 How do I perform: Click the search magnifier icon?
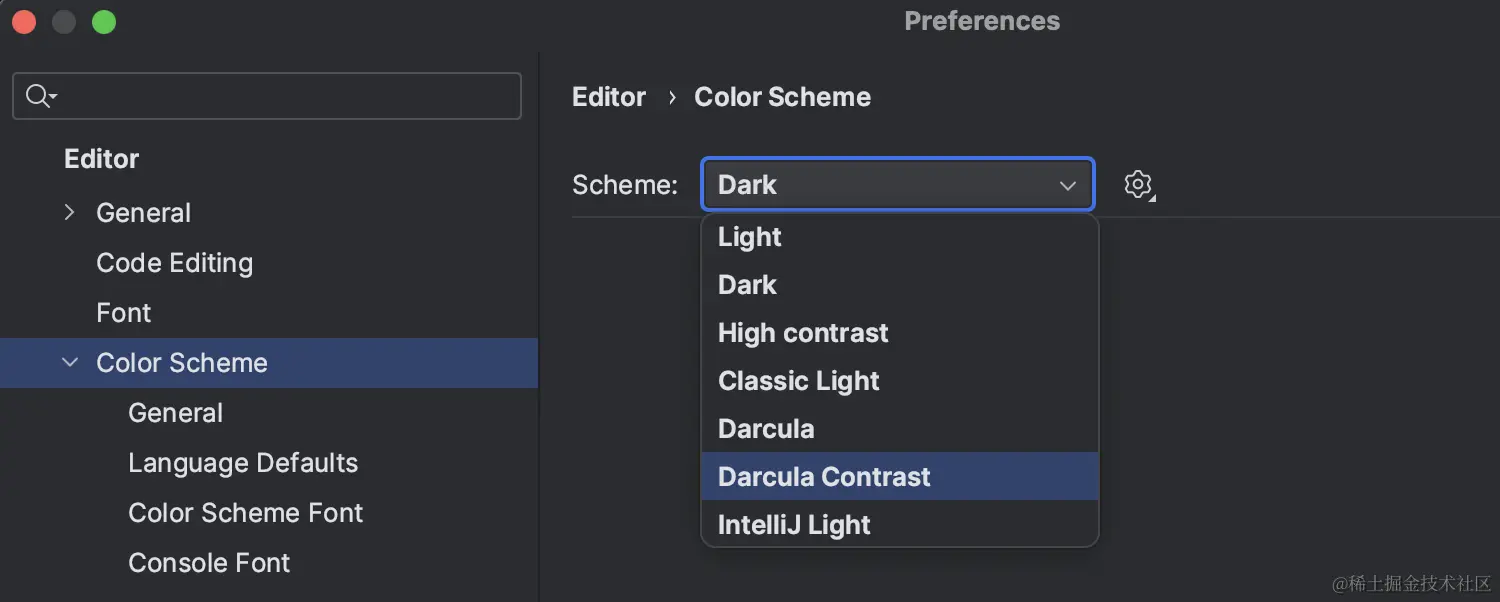tap(38, 96)
